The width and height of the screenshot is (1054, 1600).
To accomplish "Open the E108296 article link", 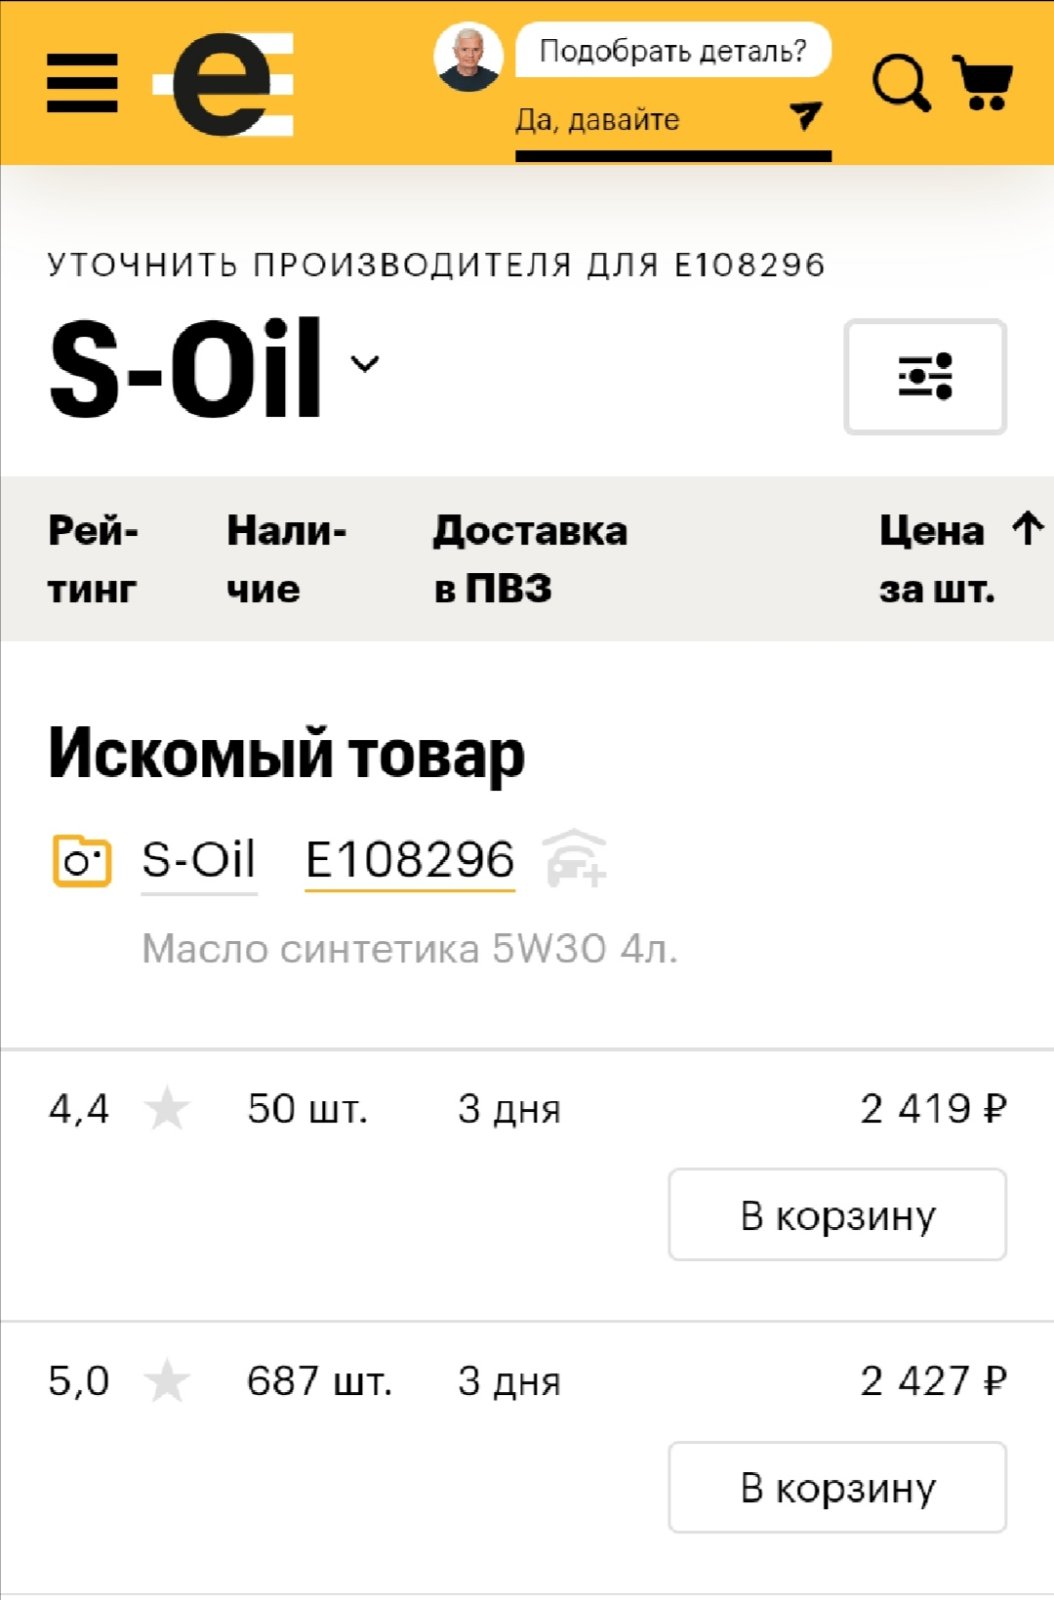I will click(410, 860).
